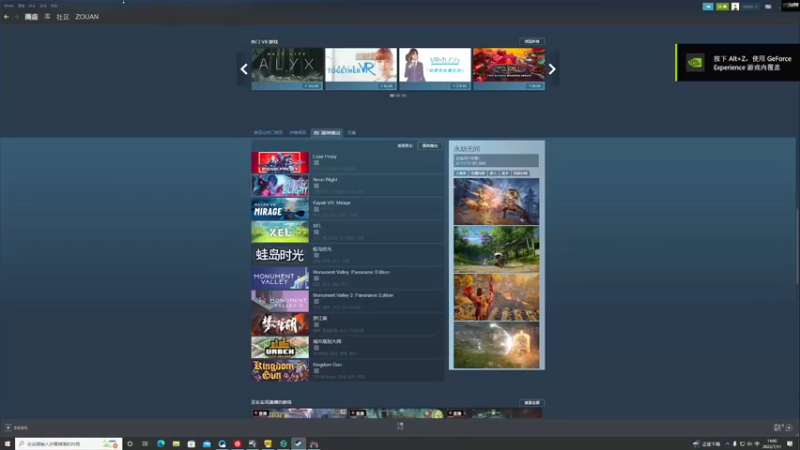Open the Kayak VR: Mirage list entry
800x450 pixels.
[x=347, y=209]
